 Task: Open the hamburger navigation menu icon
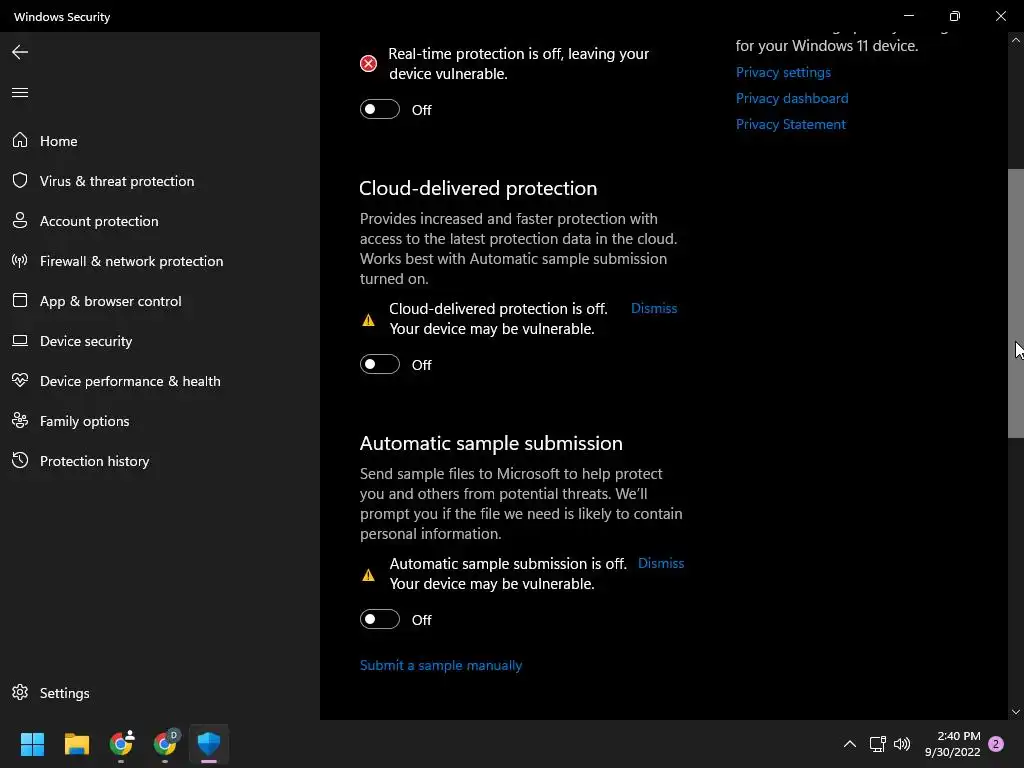point(20,93)
